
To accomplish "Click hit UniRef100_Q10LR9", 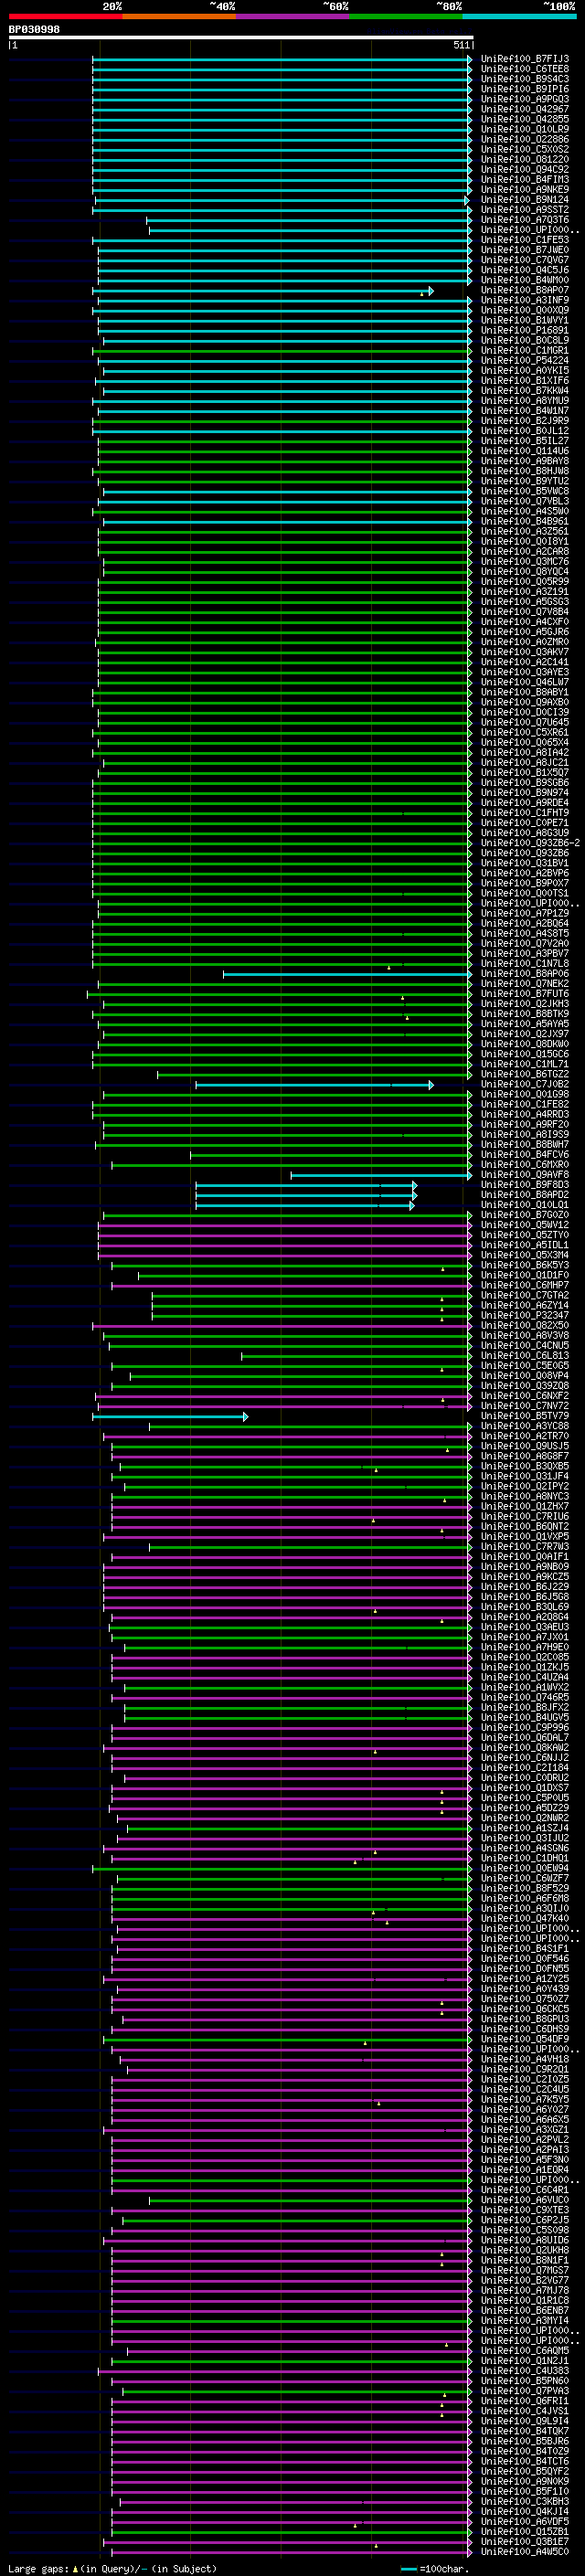I will coord(525,129).
